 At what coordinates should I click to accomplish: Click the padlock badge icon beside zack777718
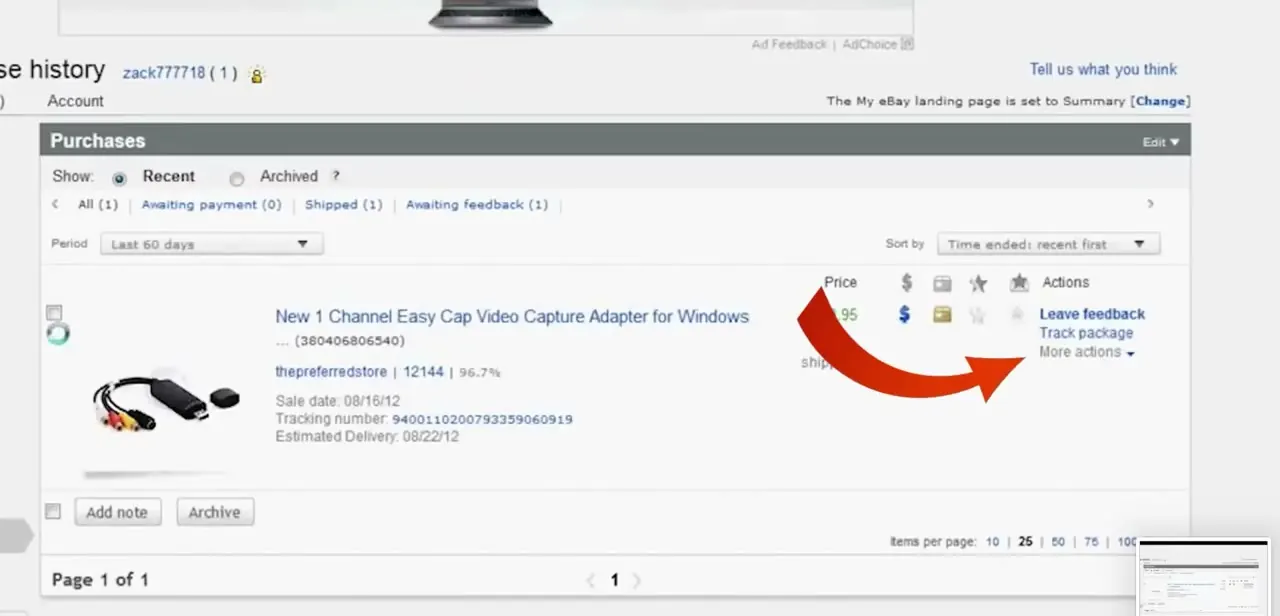click(x=257, y=75)
